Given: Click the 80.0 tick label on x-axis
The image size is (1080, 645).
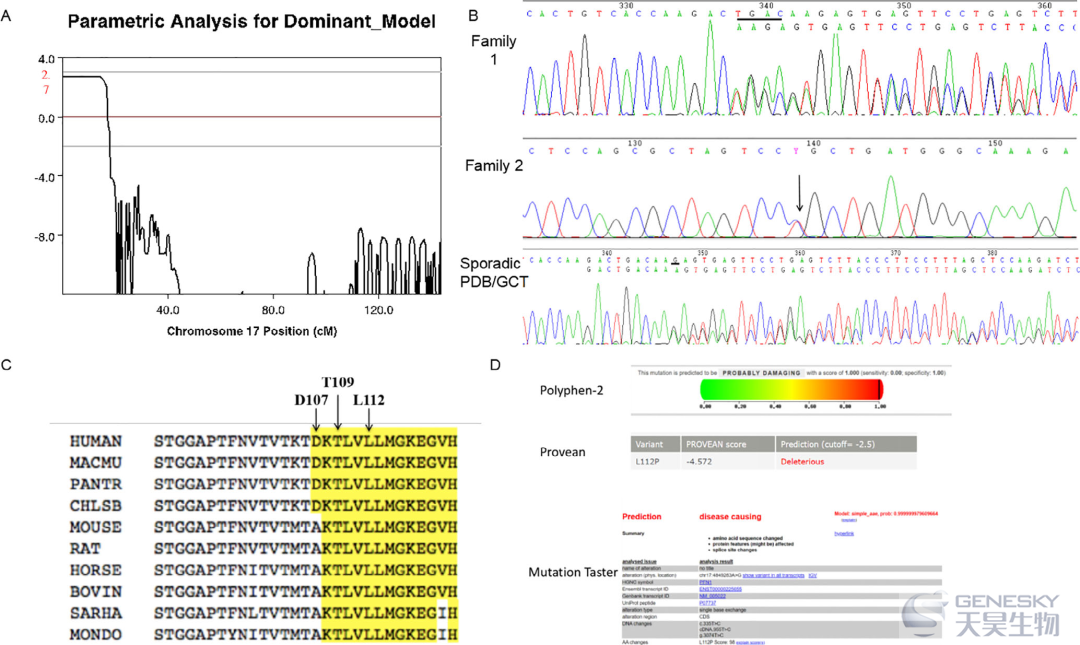Looking at the screenshot, I should 273,310.
